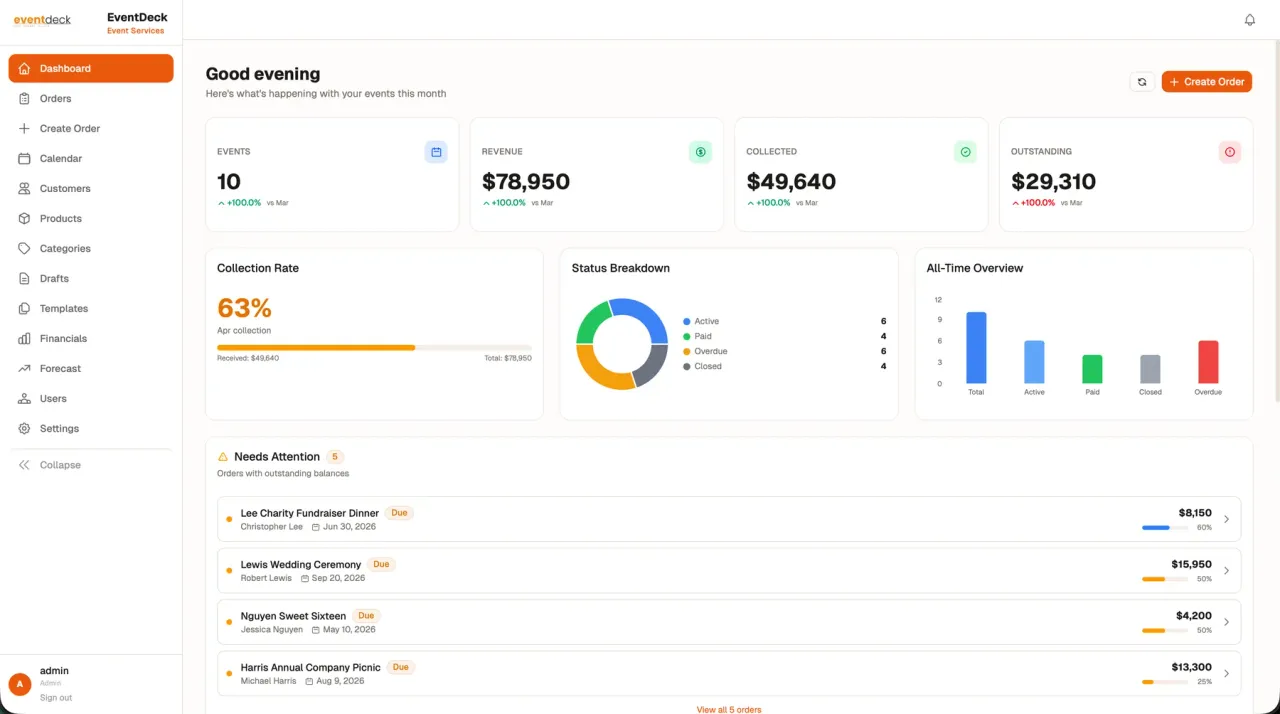Click the Outstanding alert icon
The image size is (1280, 714).
(1230, 152)
